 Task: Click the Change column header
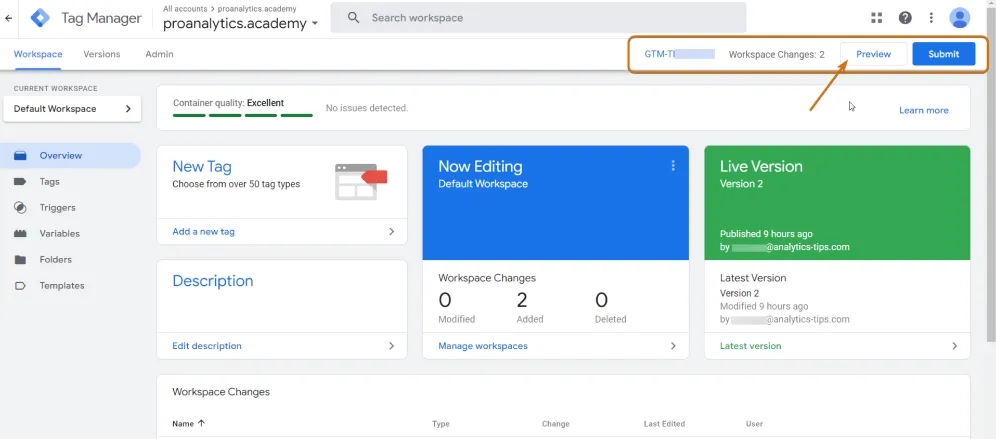pyautogui.click(x=556, y=424)
